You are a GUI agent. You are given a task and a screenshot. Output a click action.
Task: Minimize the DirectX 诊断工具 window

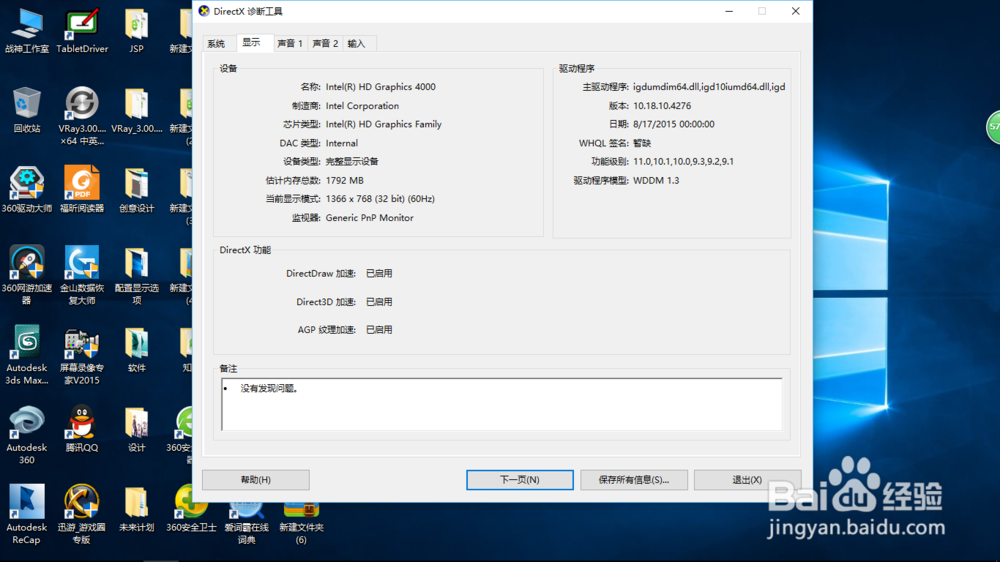pos(729,11)
